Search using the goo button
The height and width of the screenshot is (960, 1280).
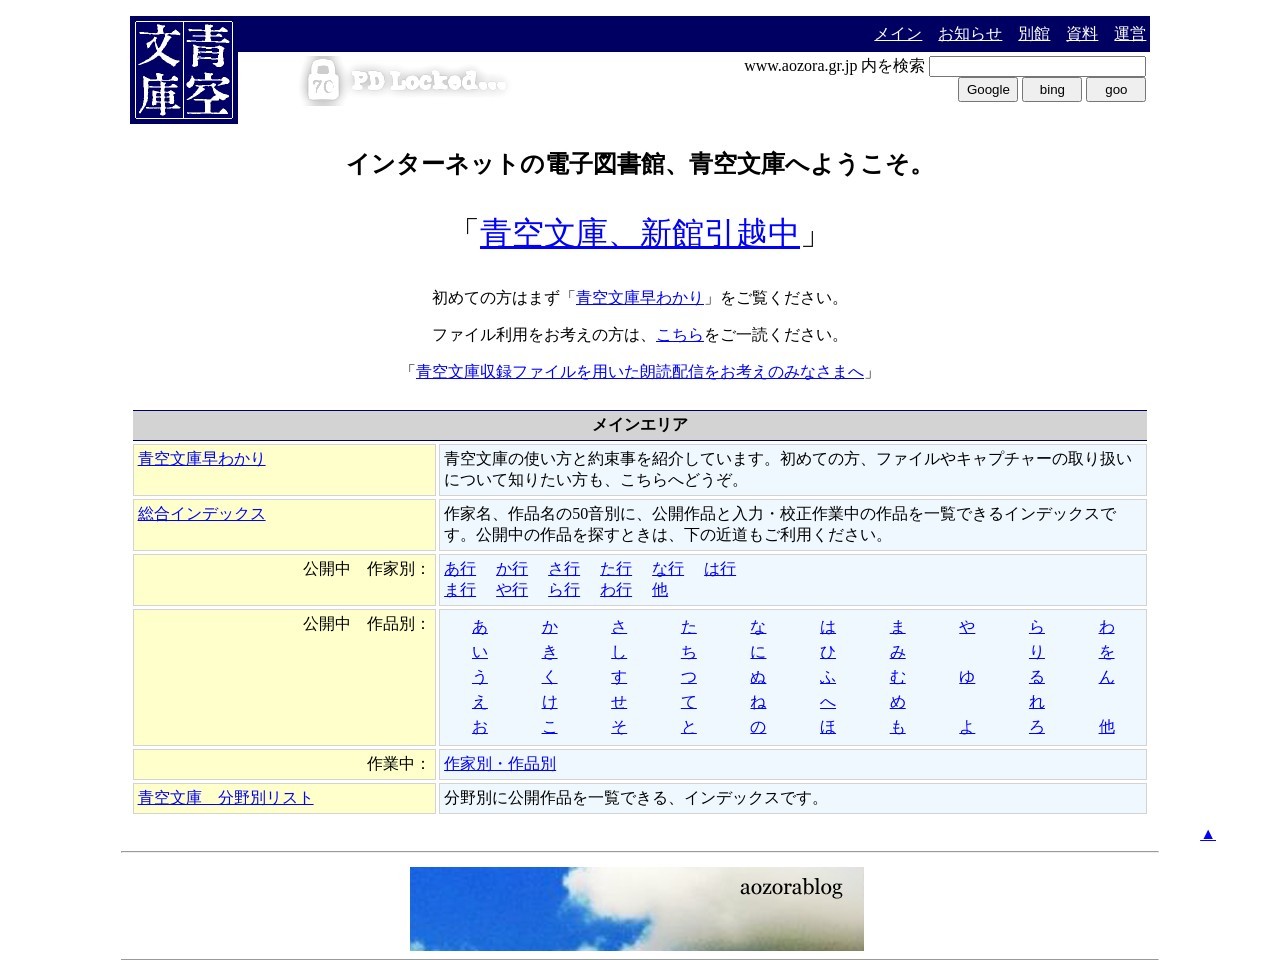tap(1116, 89)
